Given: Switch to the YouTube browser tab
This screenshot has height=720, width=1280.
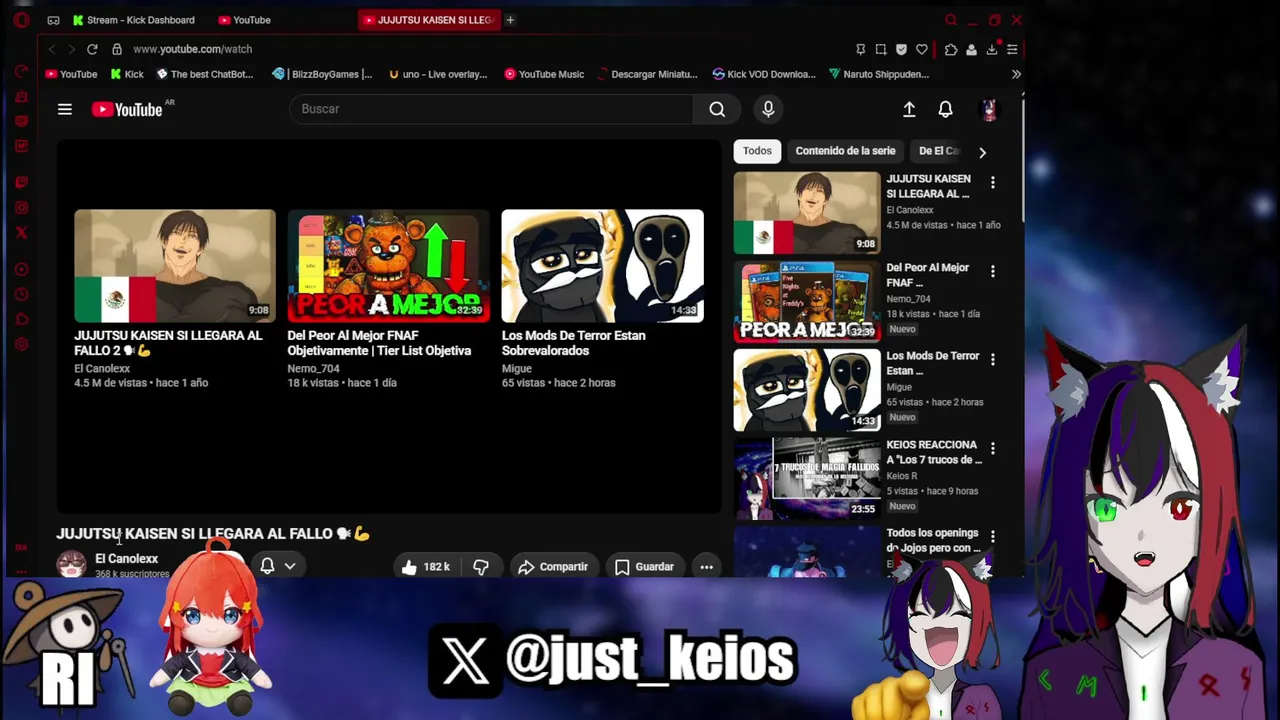Looking at the screenshot, I should (x=245, y=20).
